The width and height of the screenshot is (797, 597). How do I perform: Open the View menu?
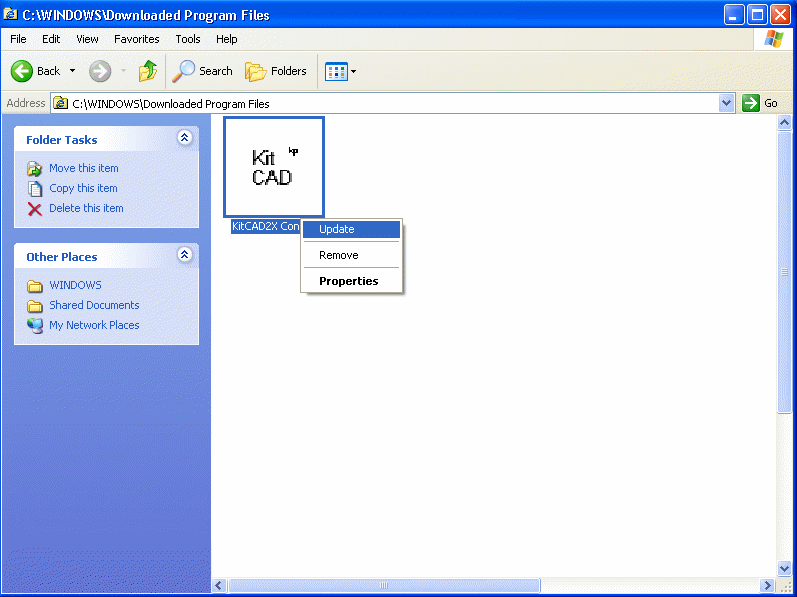click(x=87, y=39)
